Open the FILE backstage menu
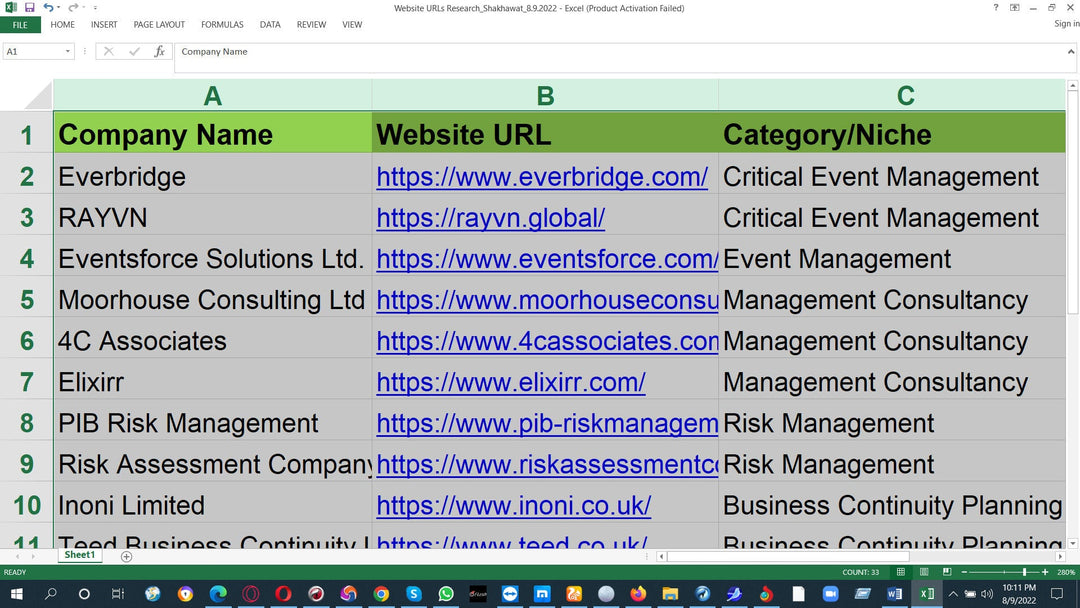This screenshot has width=1080, height=608. (x=20, y=25)
